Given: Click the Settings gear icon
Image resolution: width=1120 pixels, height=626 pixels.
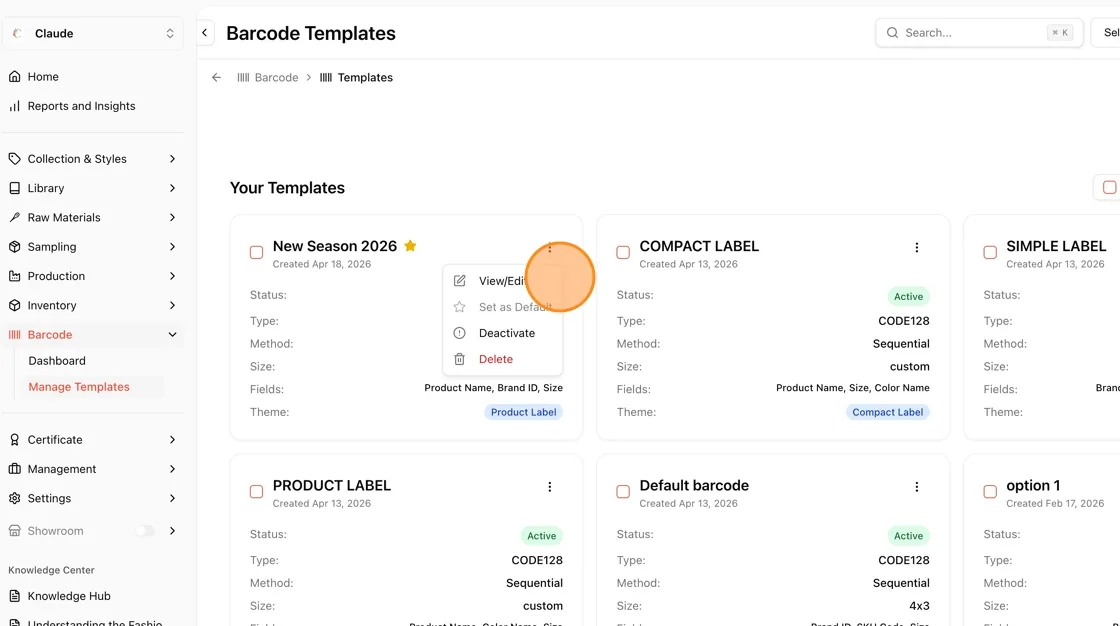Looking at the screenshot, I should pos(14,498).
